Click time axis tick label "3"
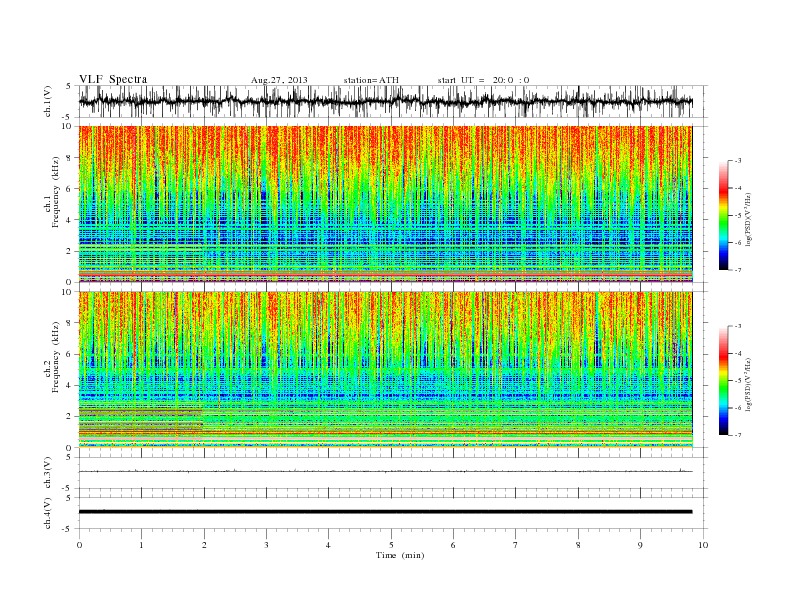 click(x=266, y=545)
